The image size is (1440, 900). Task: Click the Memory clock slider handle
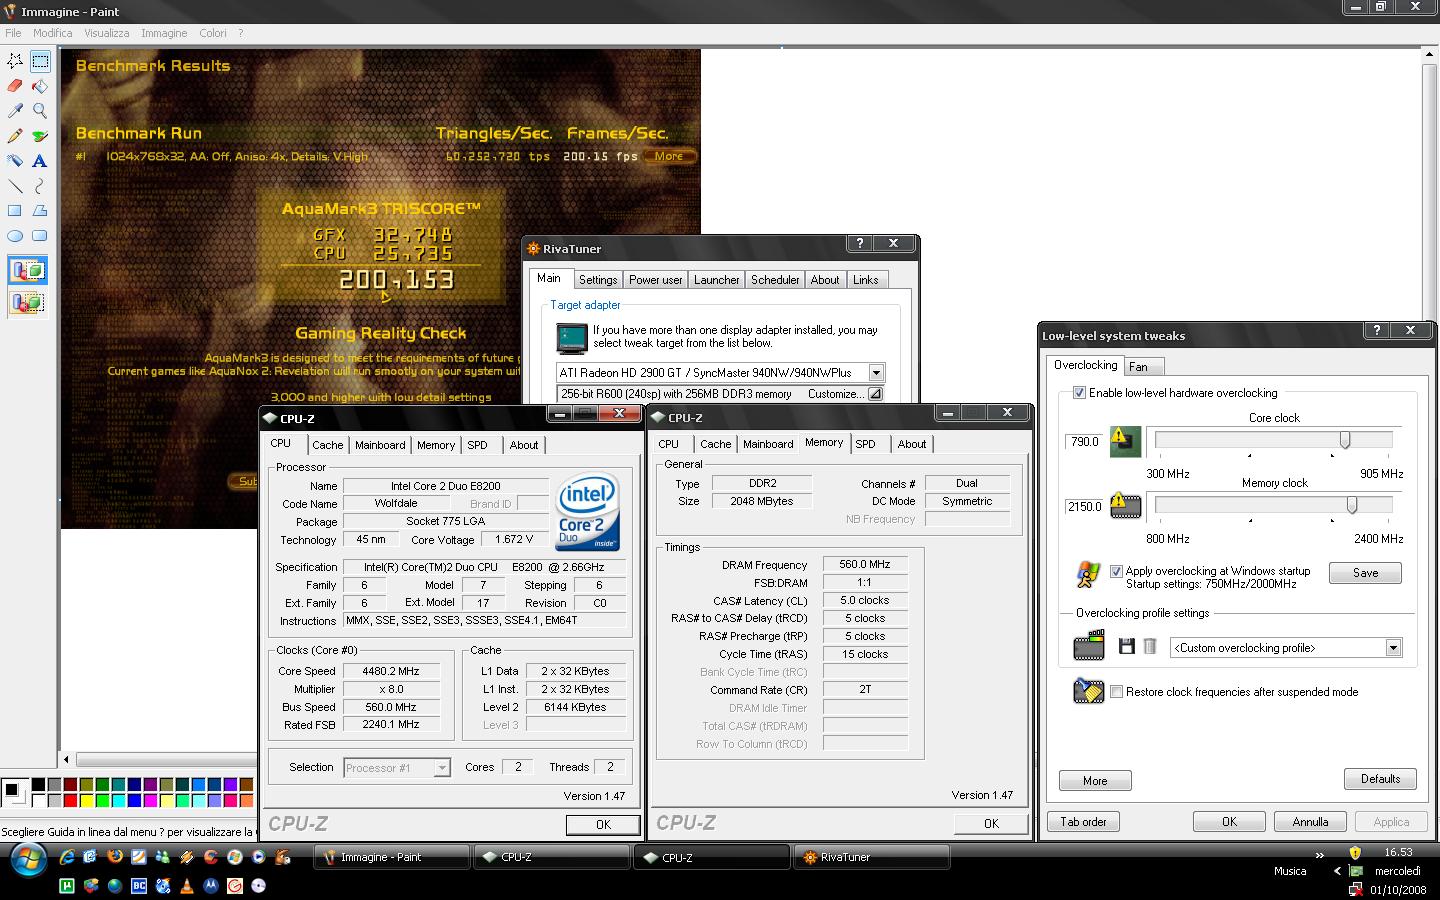1352,505
